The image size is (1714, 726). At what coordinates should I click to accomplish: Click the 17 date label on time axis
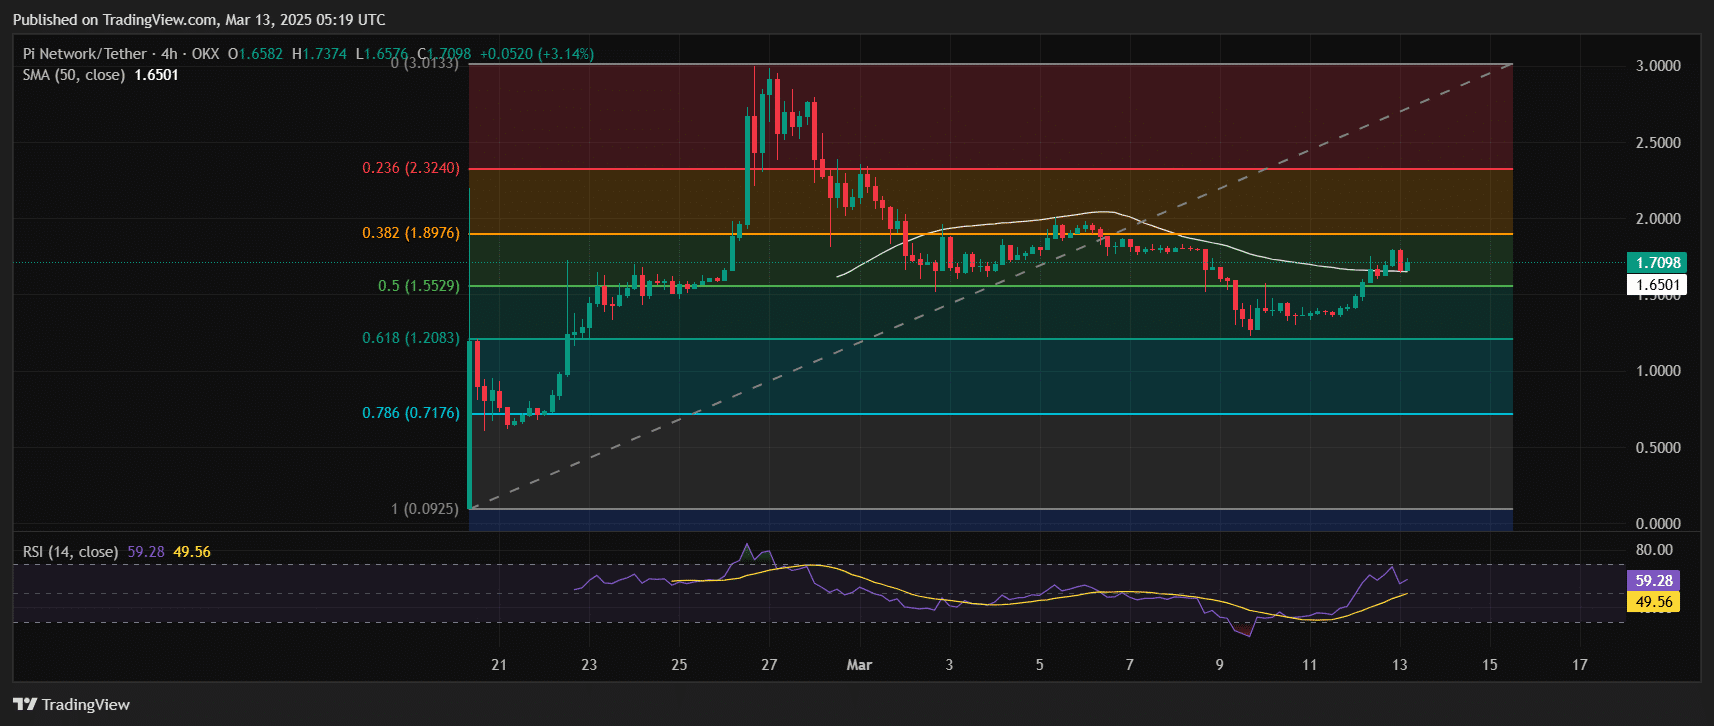point(1580,665)
